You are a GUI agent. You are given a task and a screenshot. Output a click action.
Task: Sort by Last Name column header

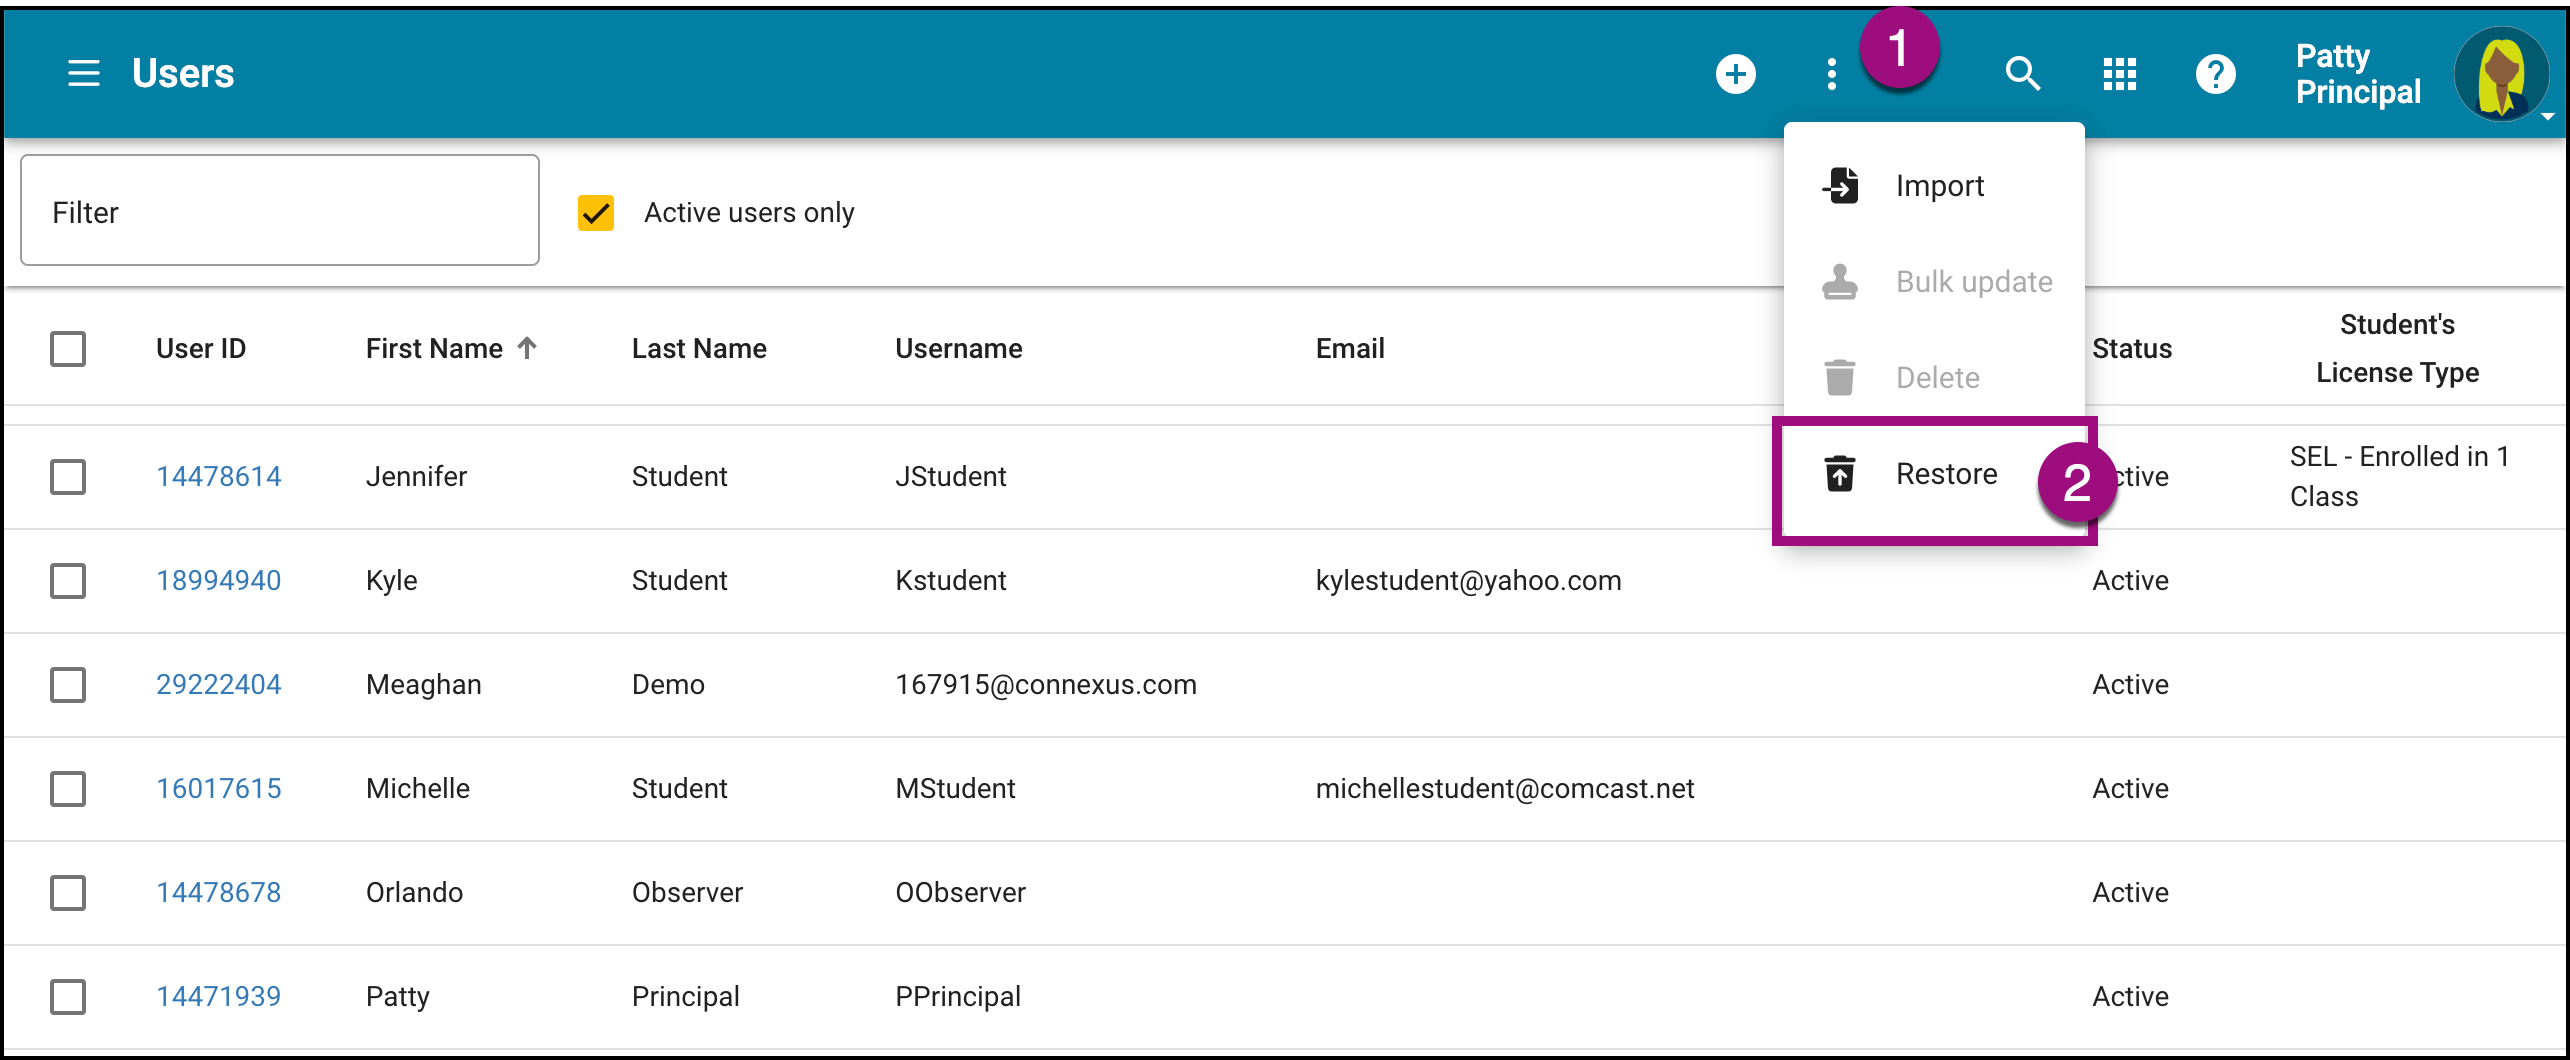click(699, 349)
